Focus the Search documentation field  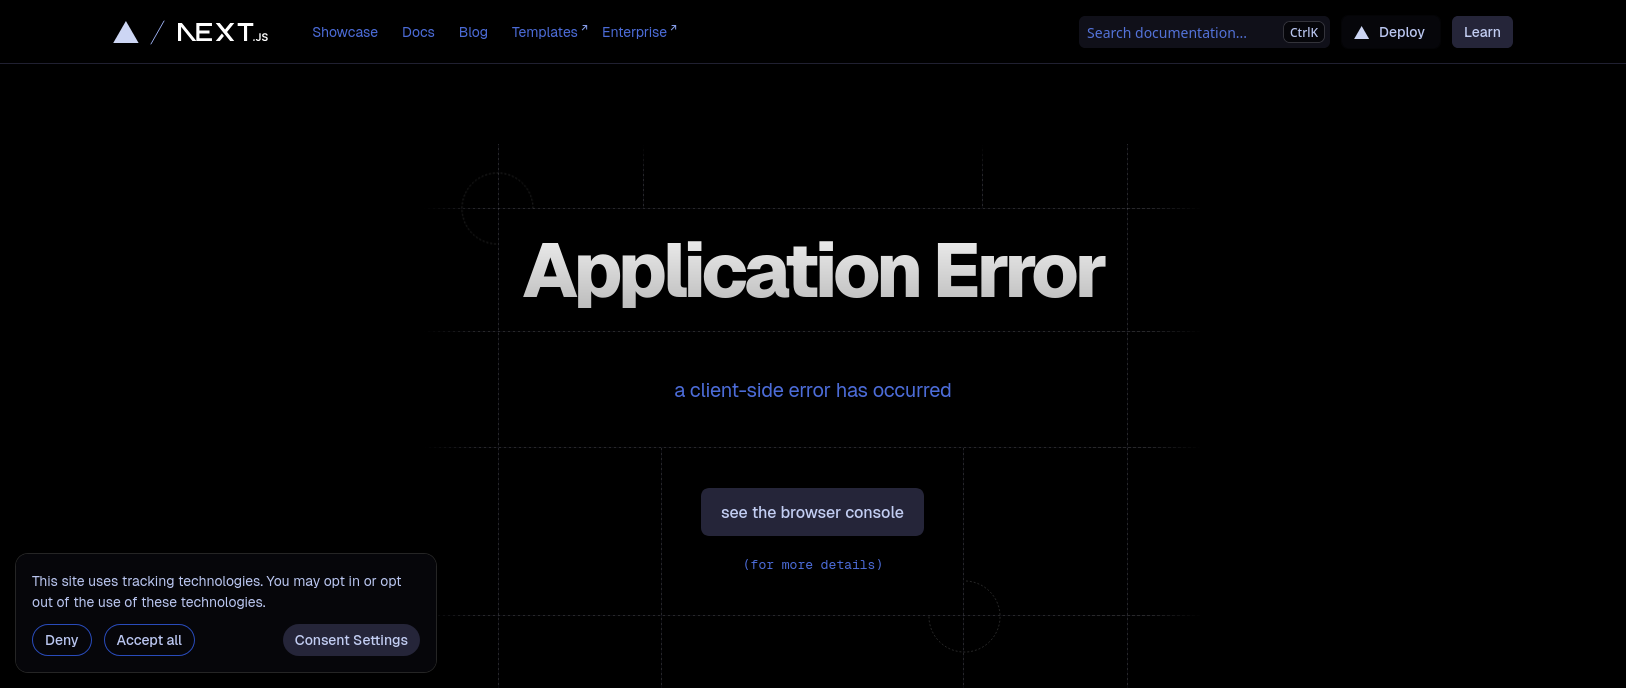click(1180, 33)
